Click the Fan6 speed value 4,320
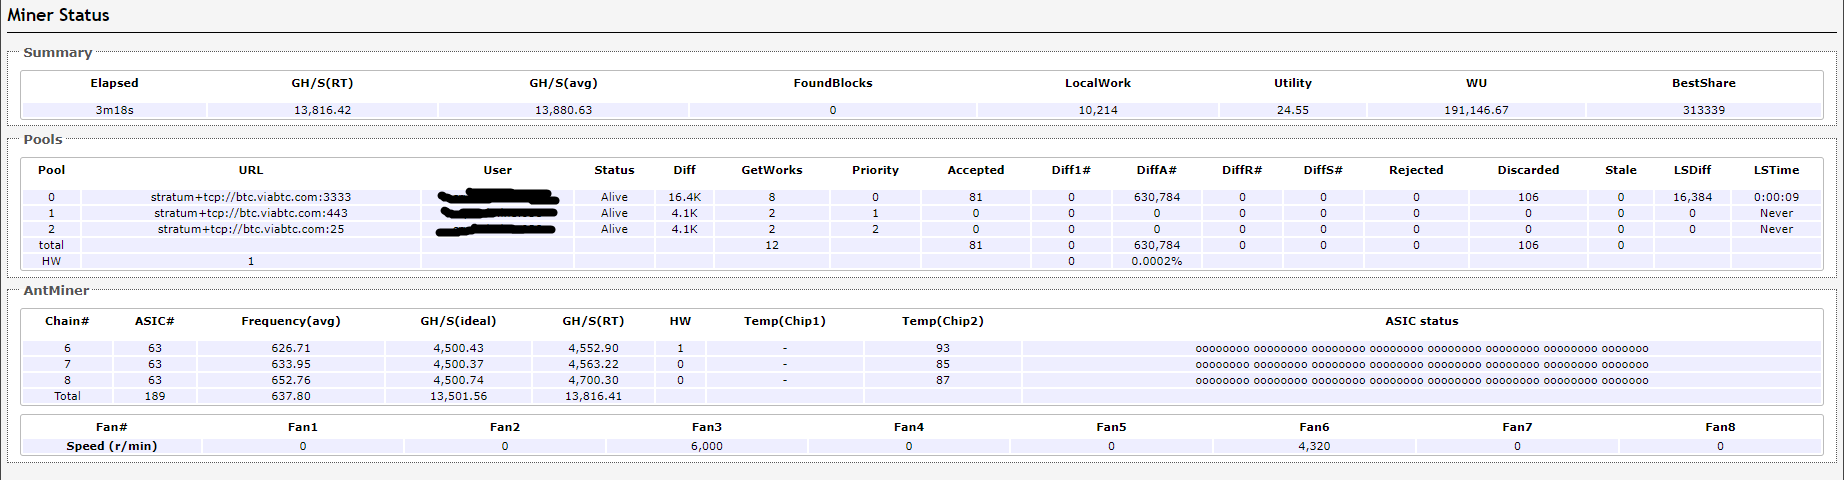This screenshot has width=1844, height=480. point(1314,446)
